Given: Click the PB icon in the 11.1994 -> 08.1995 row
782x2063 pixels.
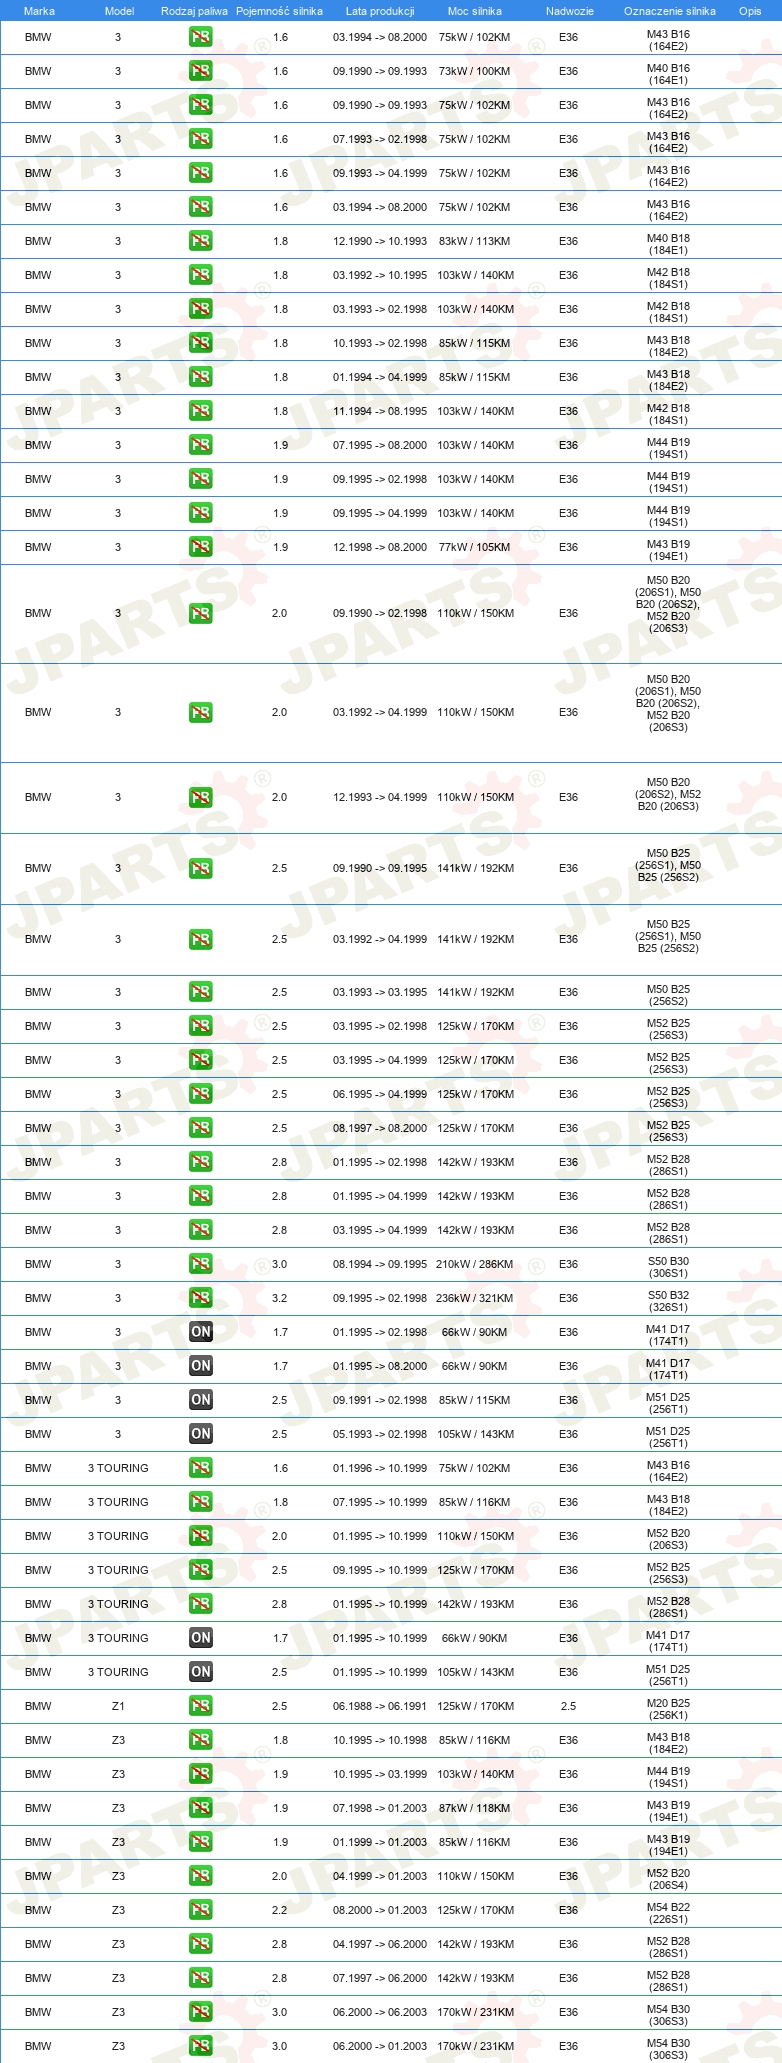Looking at the screenshot, I should (200, 411).
